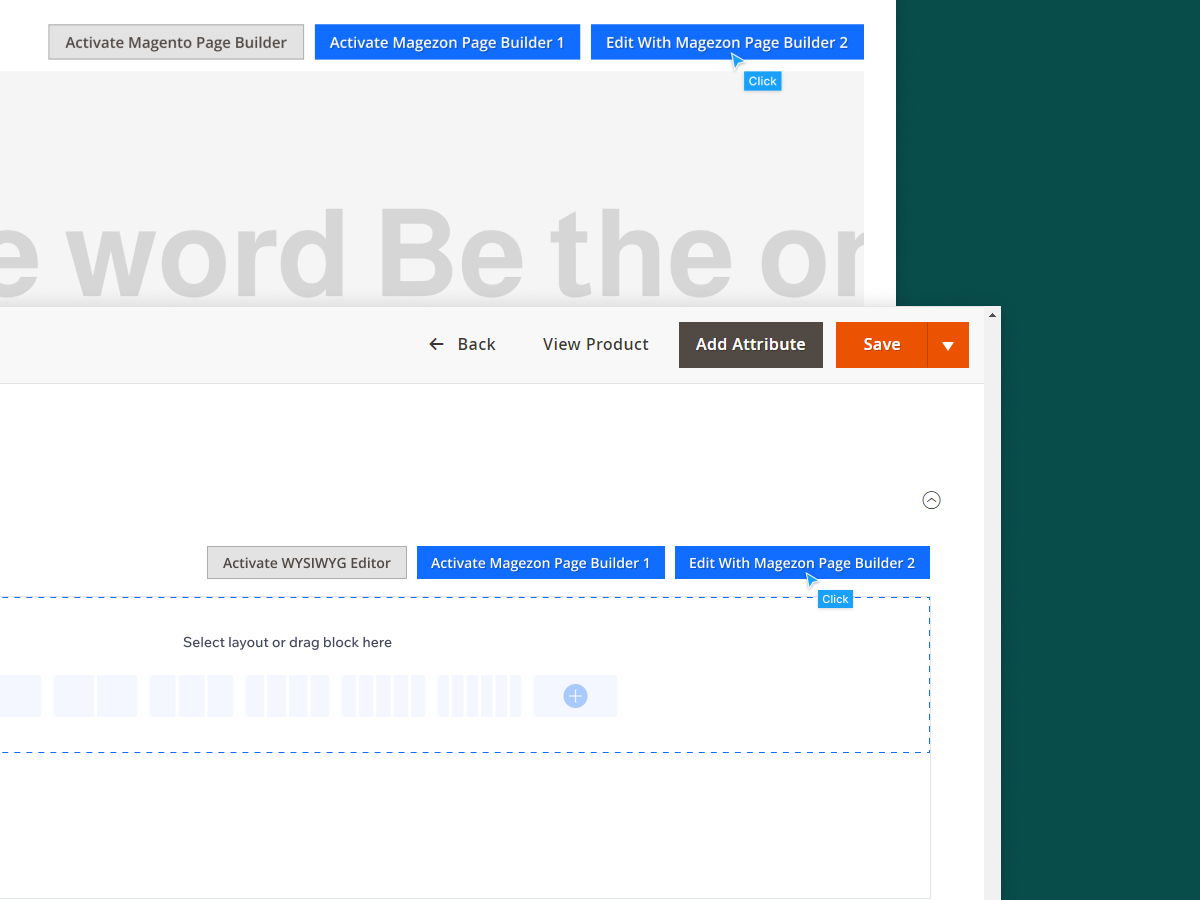Click the Activate Magento Page Builder button
This screenshot has height=900, width=1200.
point(176,43)
